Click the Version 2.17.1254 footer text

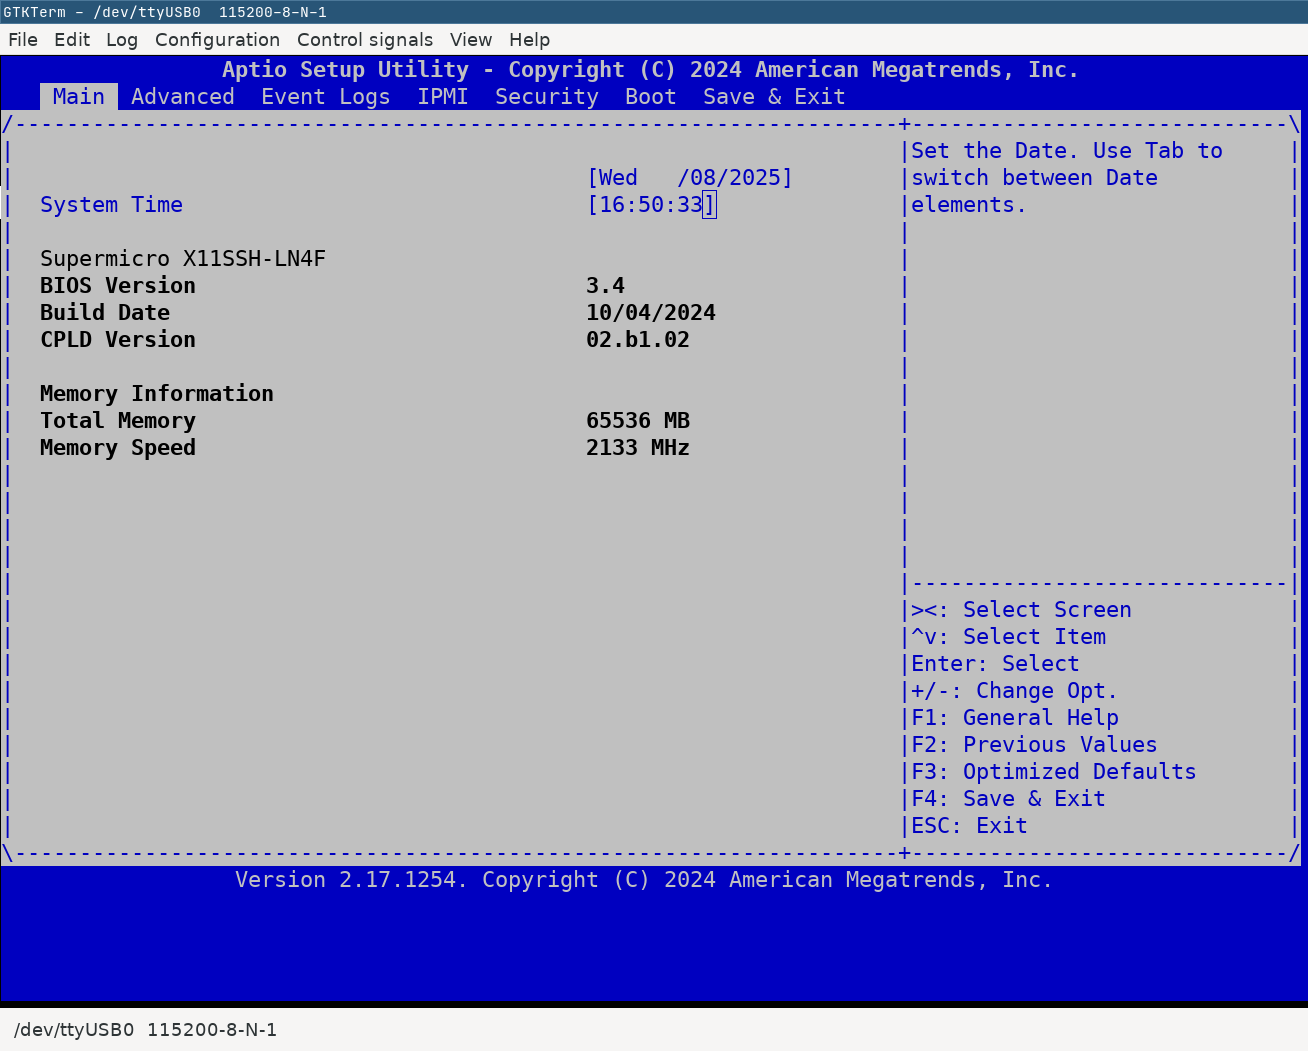click(644, 880)
